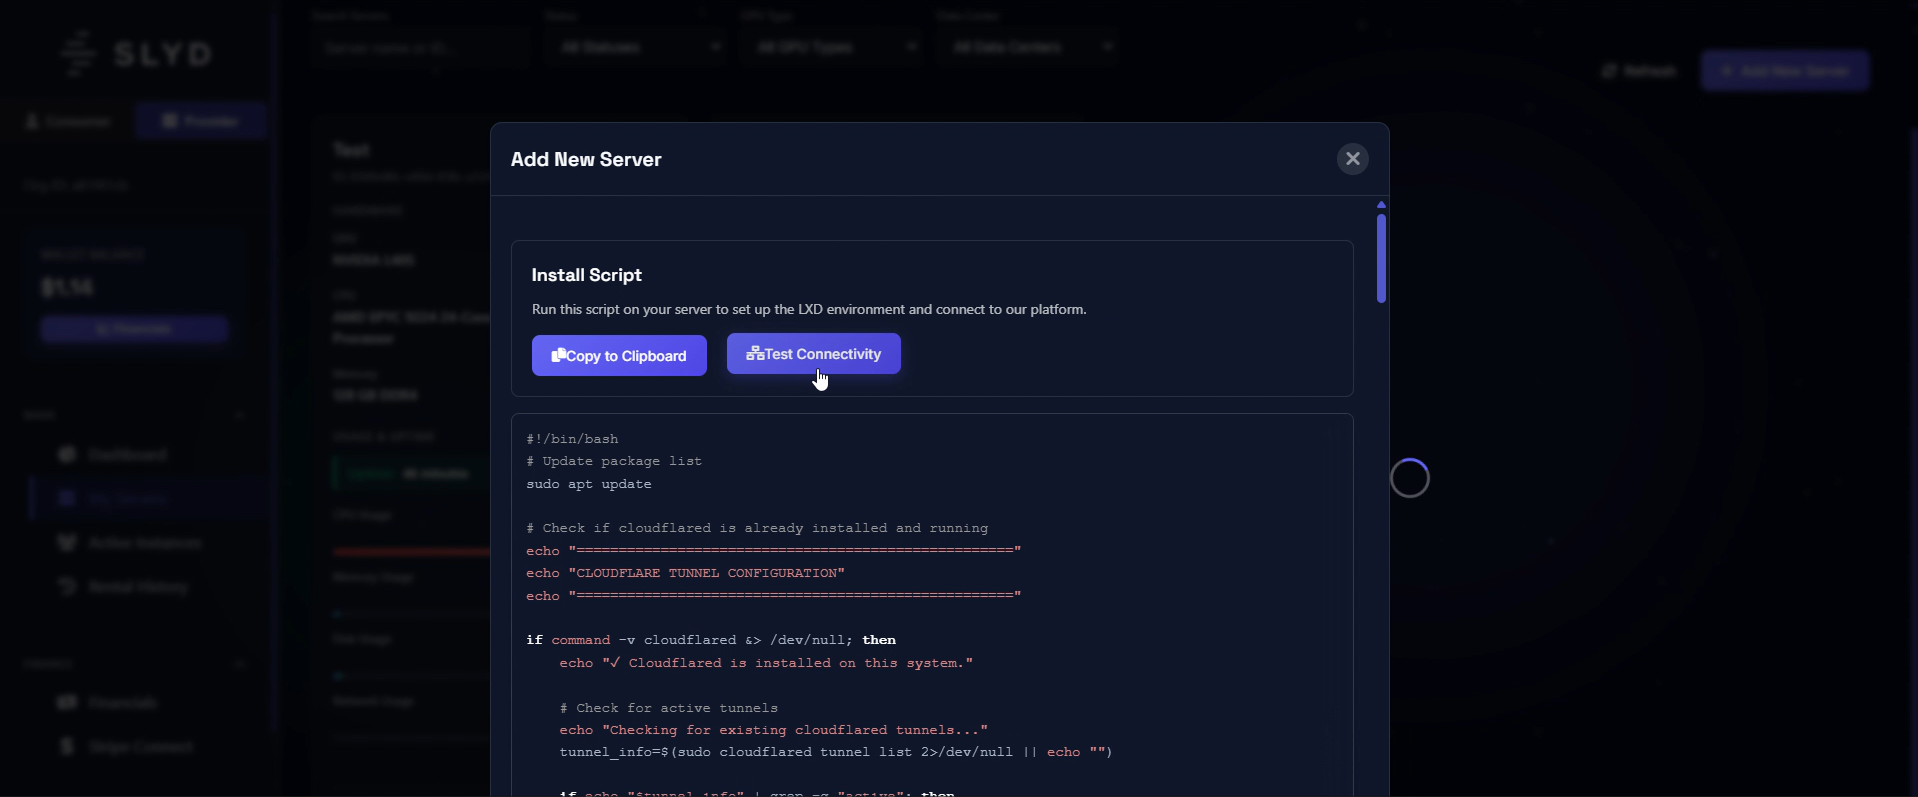
Task: Click the Copy to Clipboard button
Action: click(619, 356)
